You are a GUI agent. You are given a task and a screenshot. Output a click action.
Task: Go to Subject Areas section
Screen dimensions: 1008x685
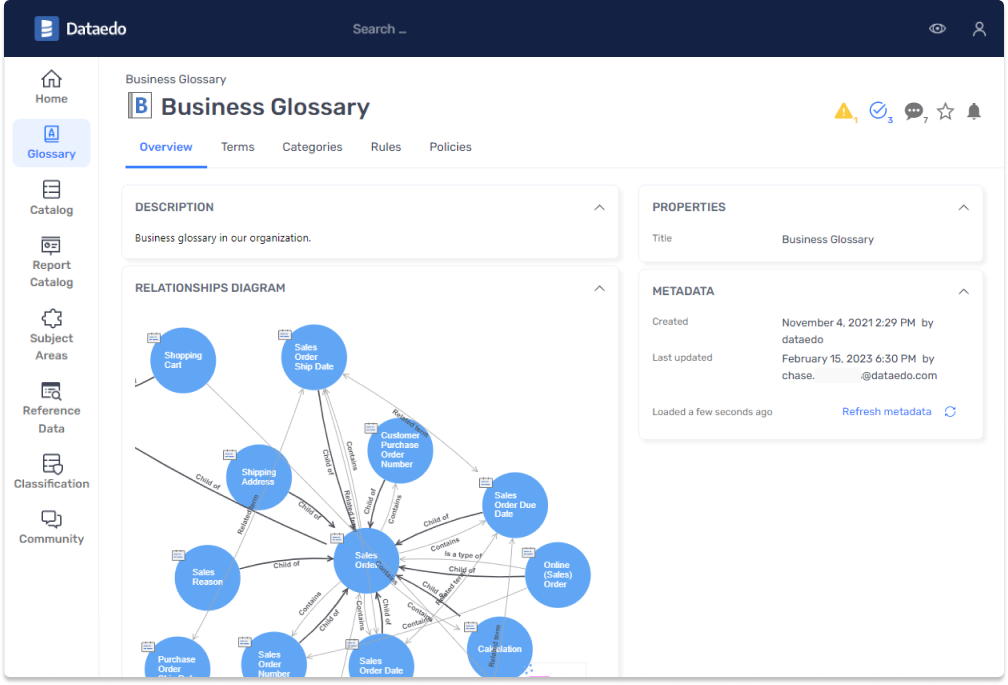coord(51,335)
